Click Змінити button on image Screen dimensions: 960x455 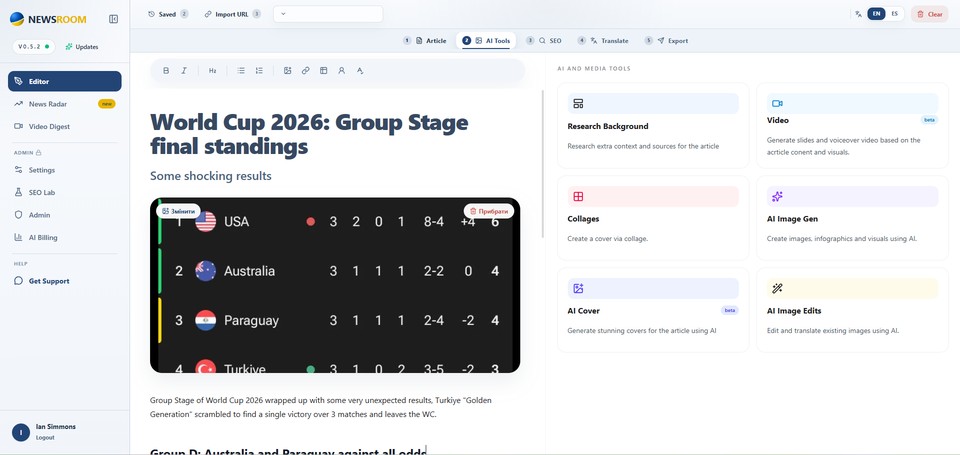[x=179, y=211]
